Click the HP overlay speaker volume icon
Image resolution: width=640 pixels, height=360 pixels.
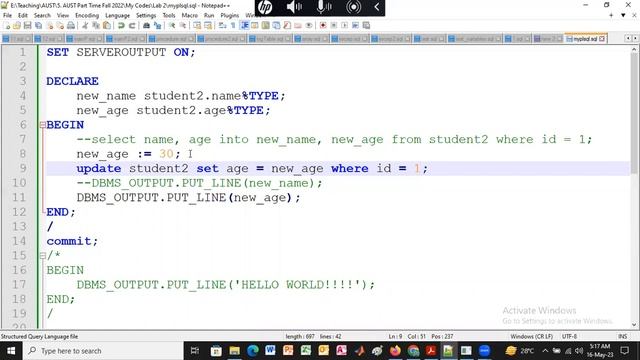pos(294,7)
